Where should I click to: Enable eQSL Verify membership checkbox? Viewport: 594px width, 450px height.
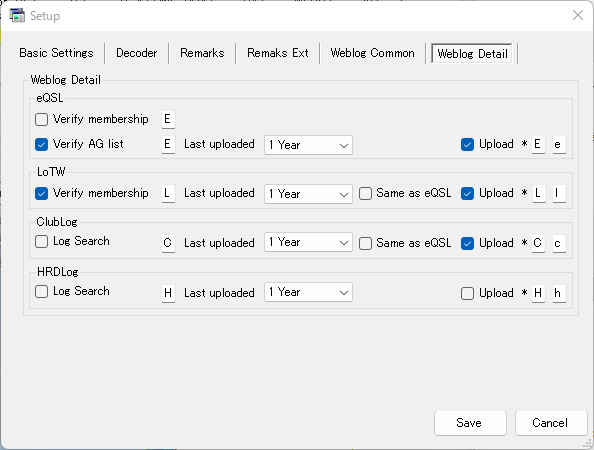(x=41, y=119)
